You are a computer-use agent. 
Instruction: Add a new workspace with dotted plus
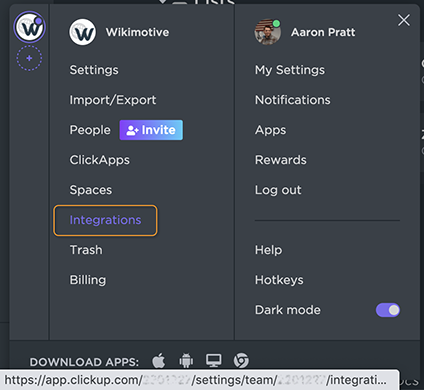(x=29, y=58)
